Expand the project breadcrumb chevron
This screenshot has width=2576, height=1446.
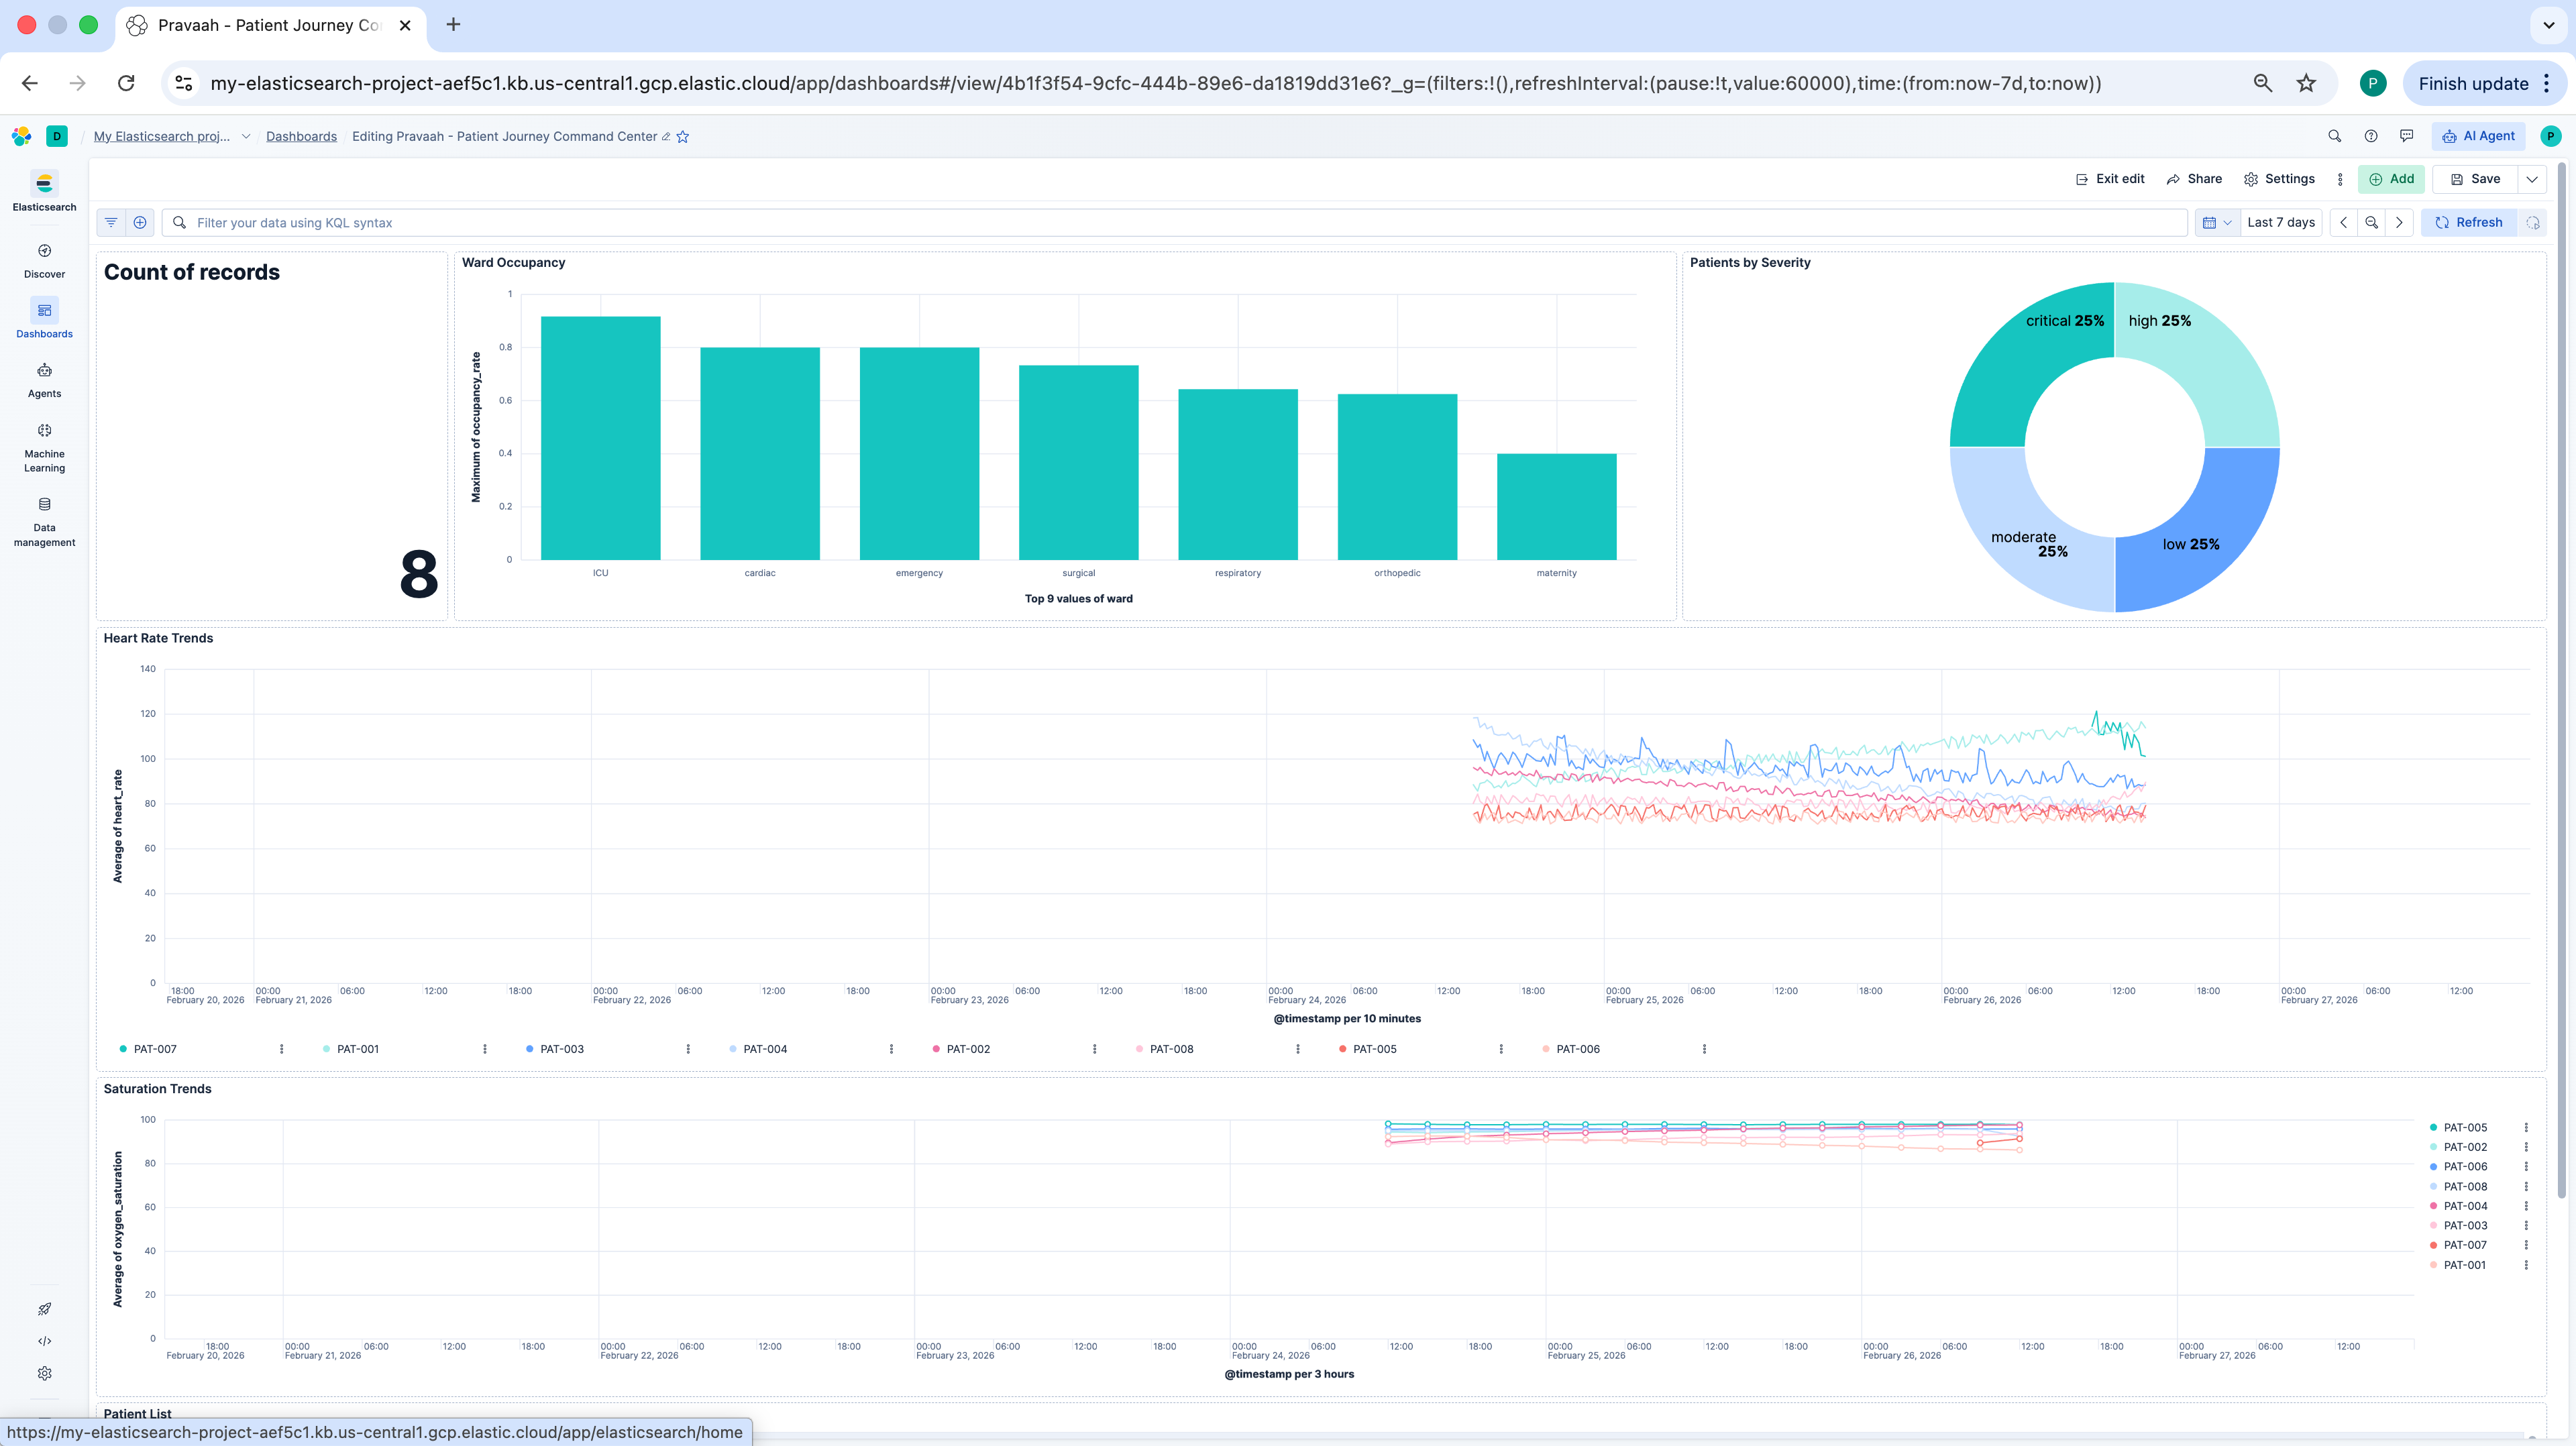(x=246, y=136)
